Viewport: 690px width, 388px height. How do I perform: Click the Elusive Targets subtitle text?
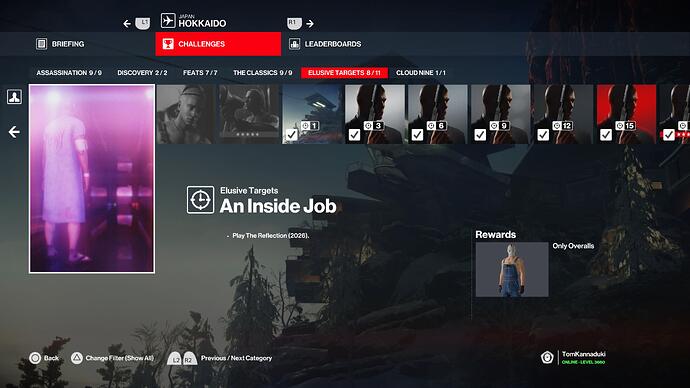[x=249, y=190]
